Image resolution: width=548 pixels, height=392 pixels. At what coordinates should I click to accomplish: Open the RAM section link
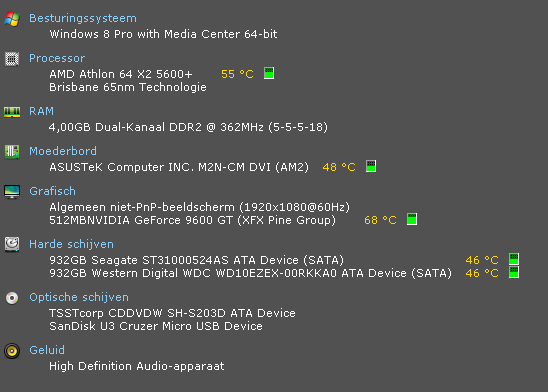[x=42, y=111]
